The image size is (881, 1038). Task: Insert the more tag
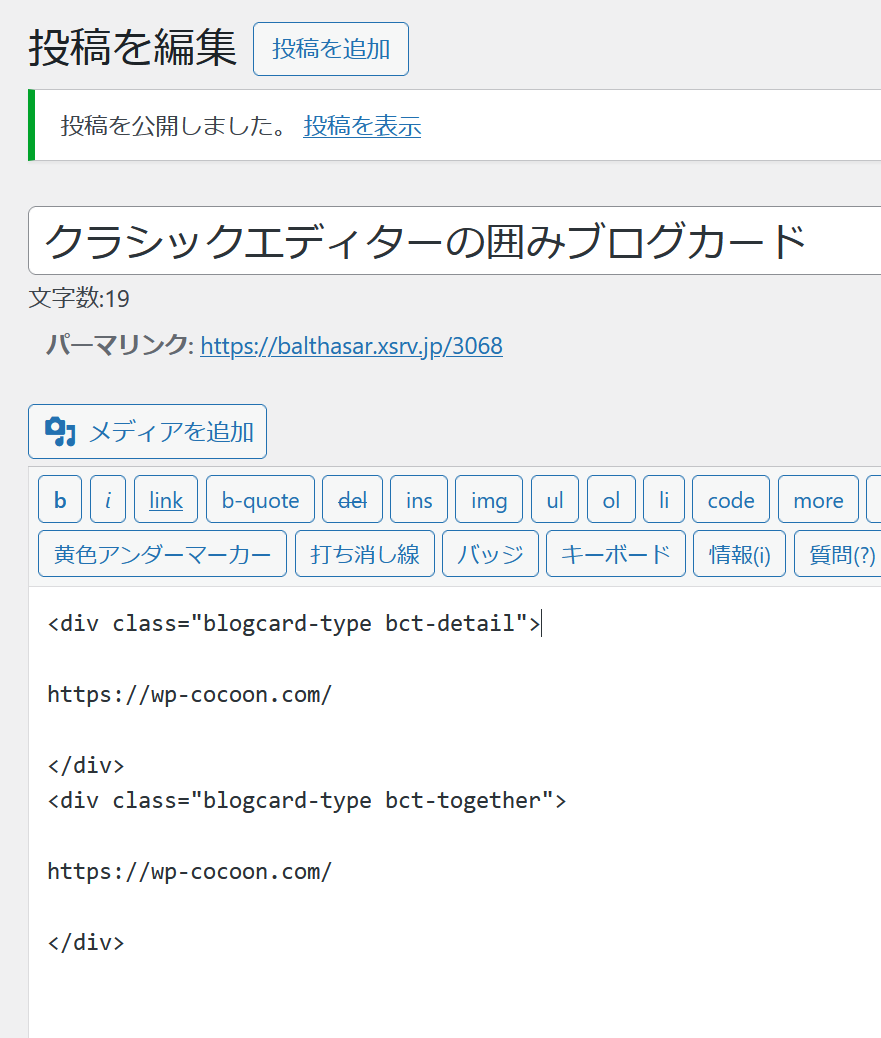click(x=818, y=499)
